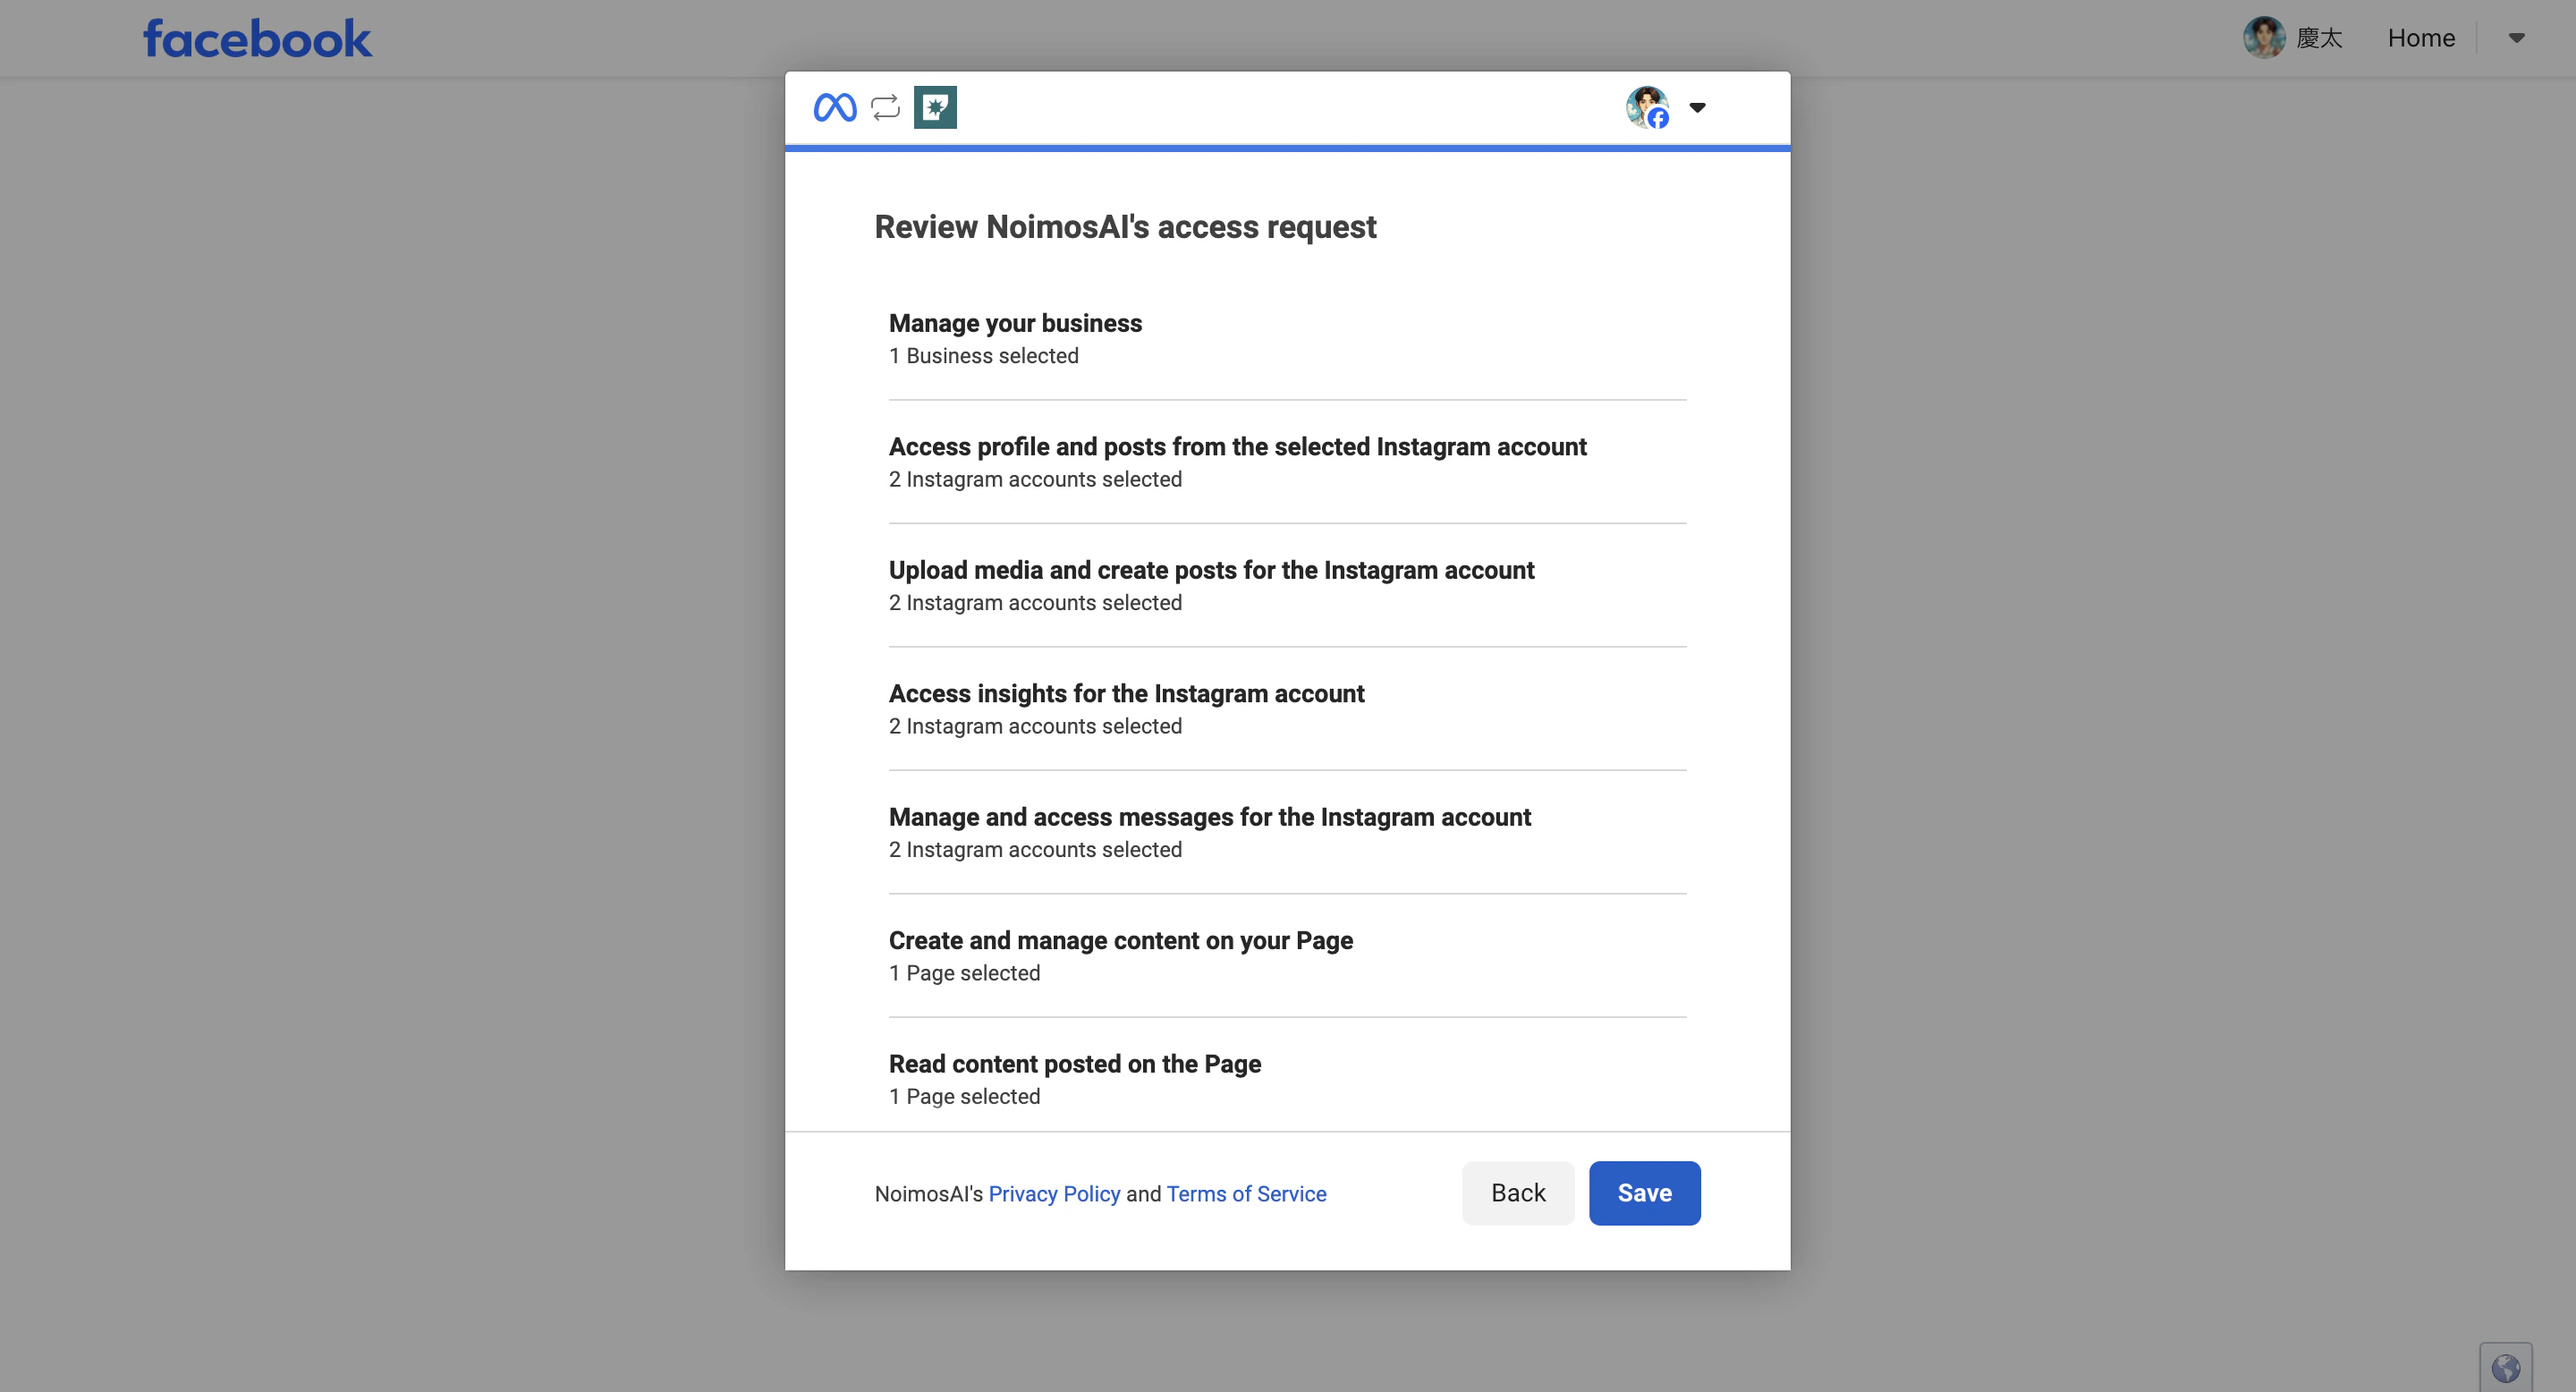Screen dimensions: 2576x1392
Task: Click the facebook wordmark logo
Action: [256, 37]
